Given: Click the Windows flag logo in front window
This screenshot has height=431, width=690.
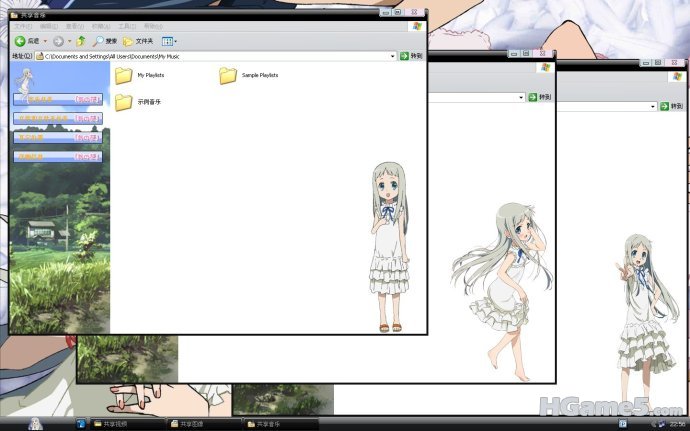Looking at the screenshot, I should coord(416,26).
